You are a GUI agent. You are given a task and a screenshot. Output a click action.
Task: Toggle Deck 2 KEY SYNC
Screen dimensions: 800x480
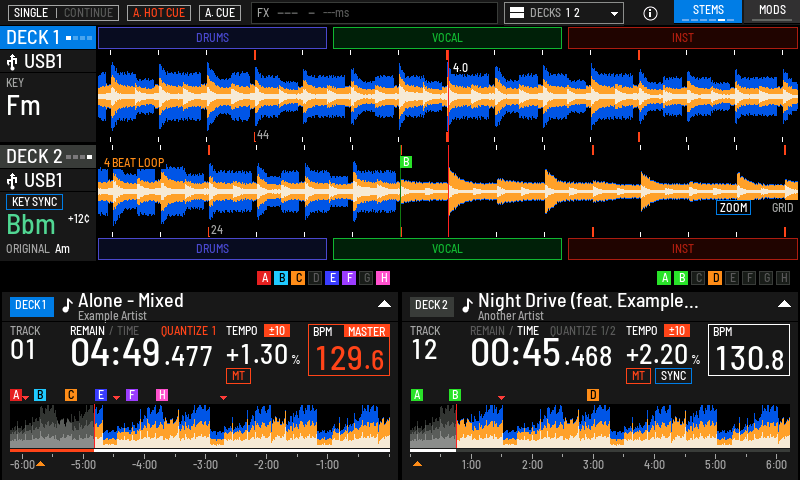pyautogui.click(x=34, y=202)
